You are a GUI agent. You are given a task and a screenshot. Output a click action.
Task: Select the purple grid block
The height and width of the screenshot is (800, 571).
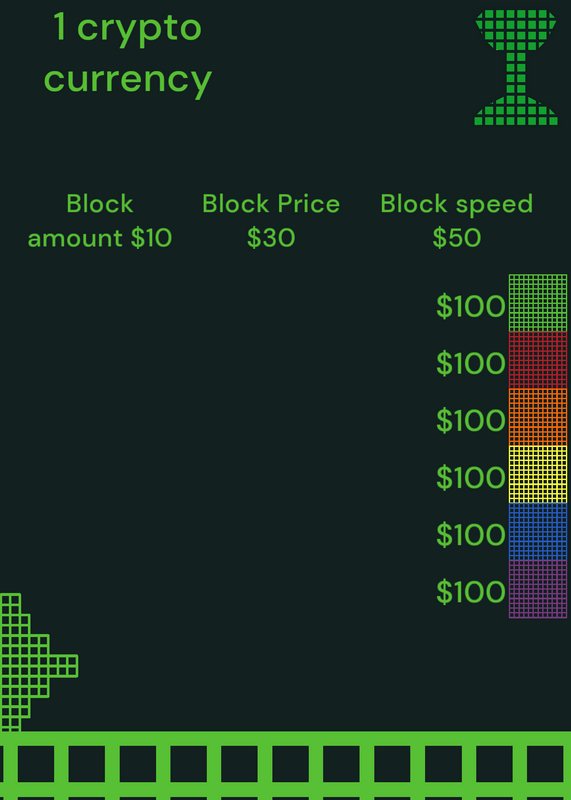[x=538, y=589]
